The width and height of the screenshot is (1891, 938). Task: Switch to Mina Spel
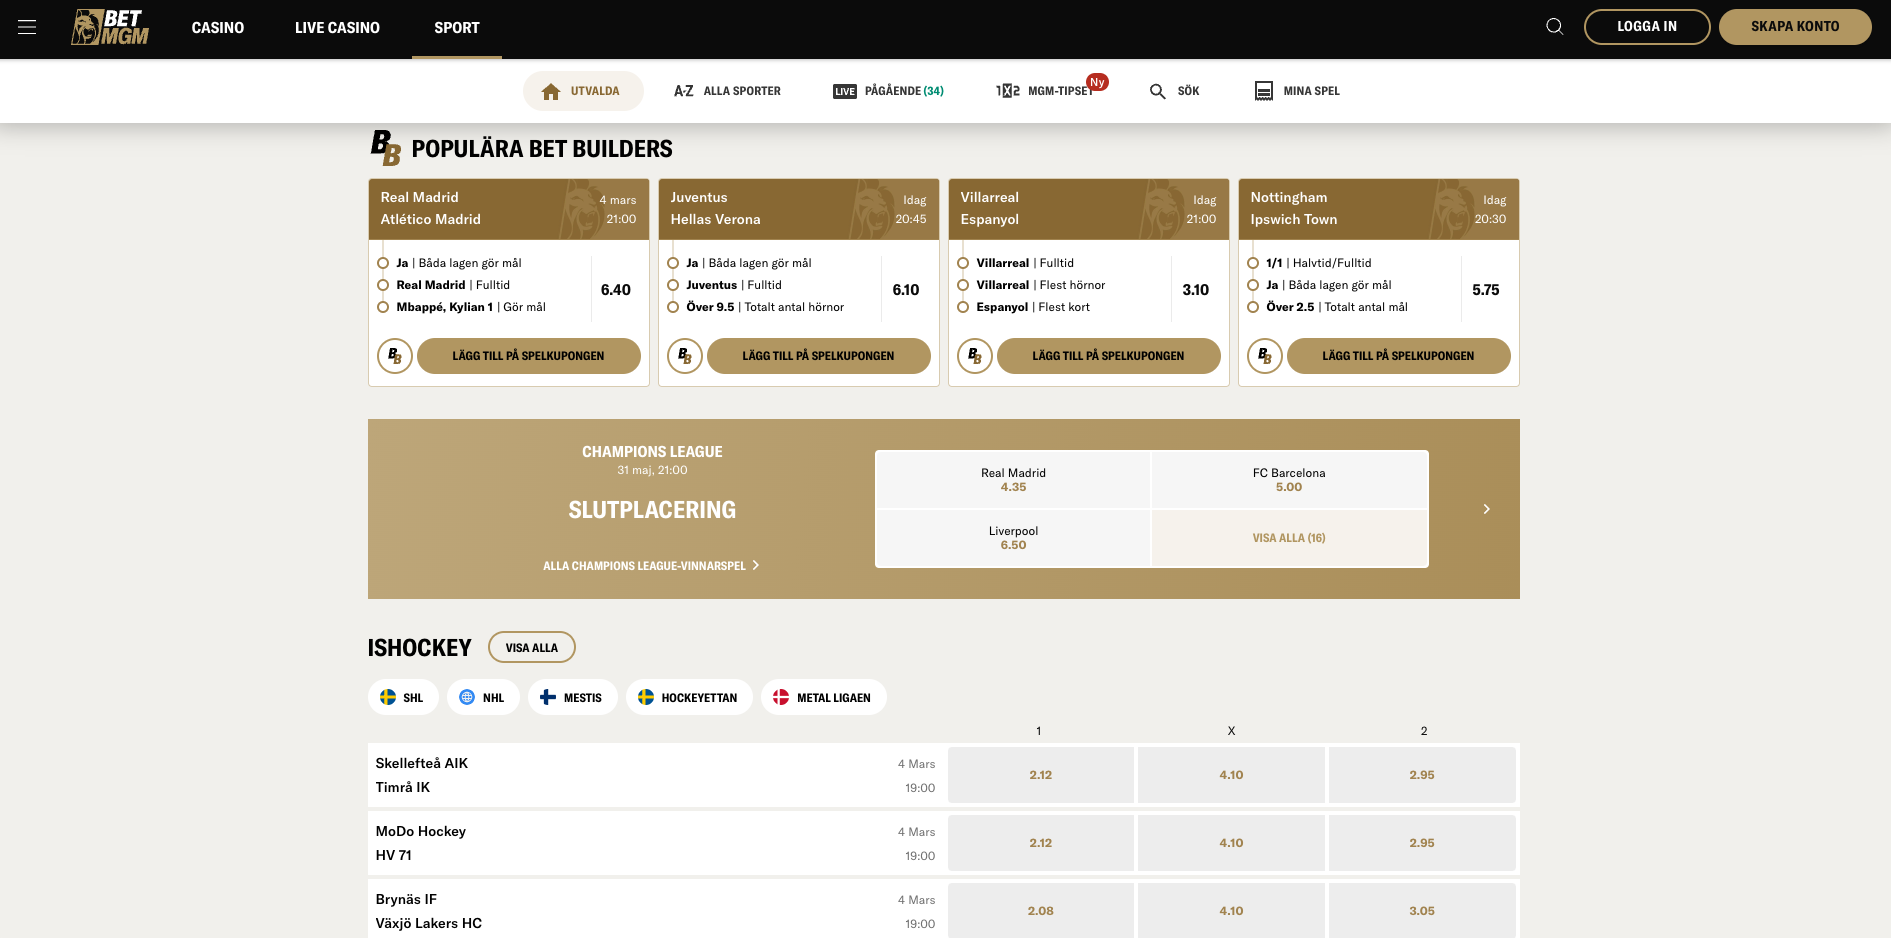click(1297, 91)
